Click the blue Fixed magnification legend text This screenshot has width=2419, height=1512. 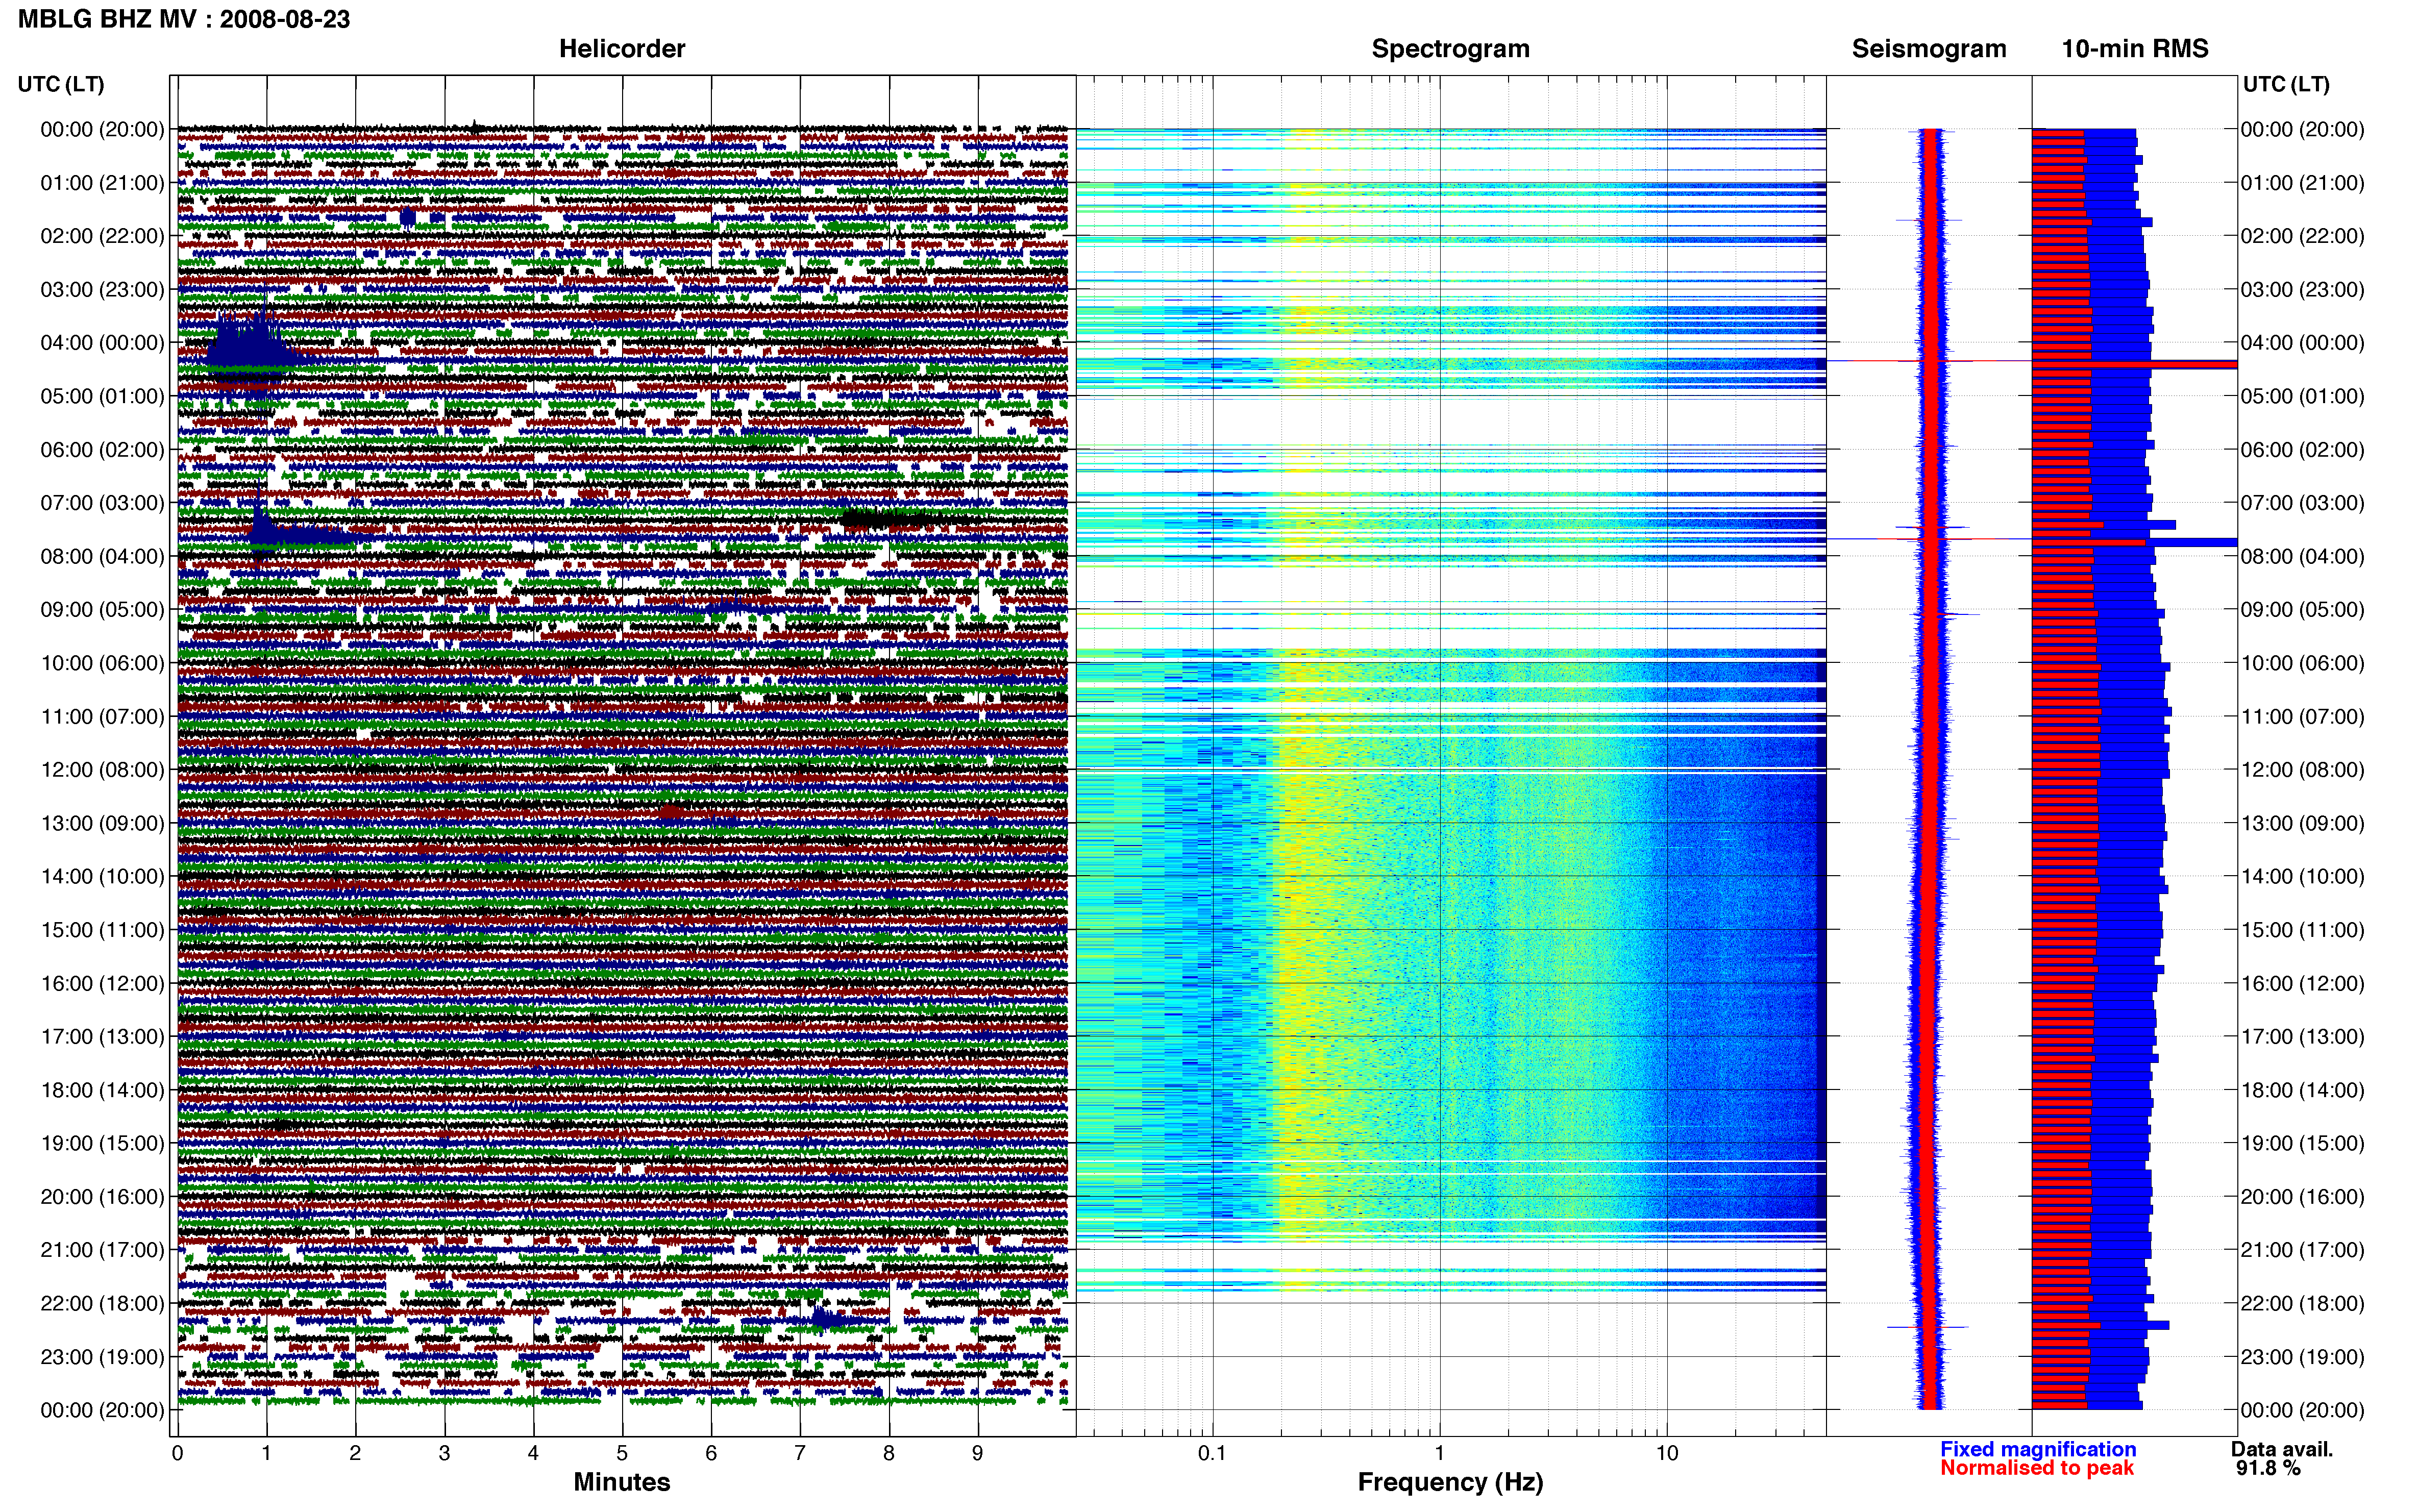coord(2038,1450)
